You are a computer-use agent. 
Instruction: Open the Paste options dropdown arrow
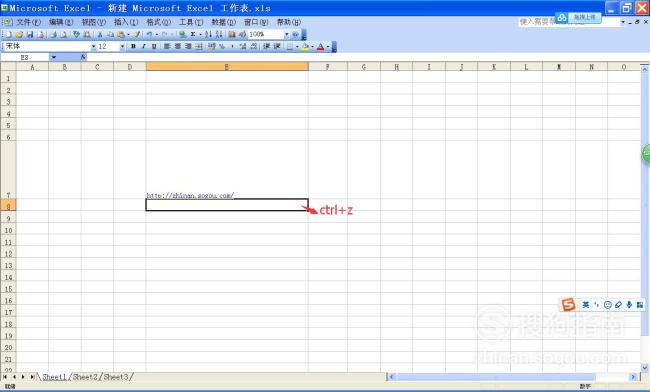(128, 34)
